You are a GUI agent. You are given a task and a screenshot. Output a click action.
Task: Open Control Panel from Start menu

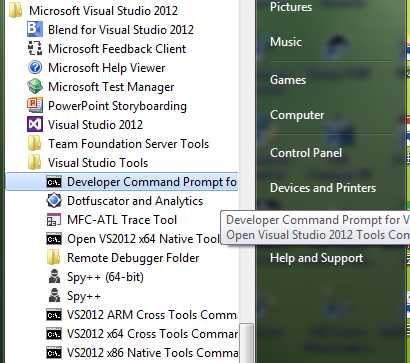[306, 153]
